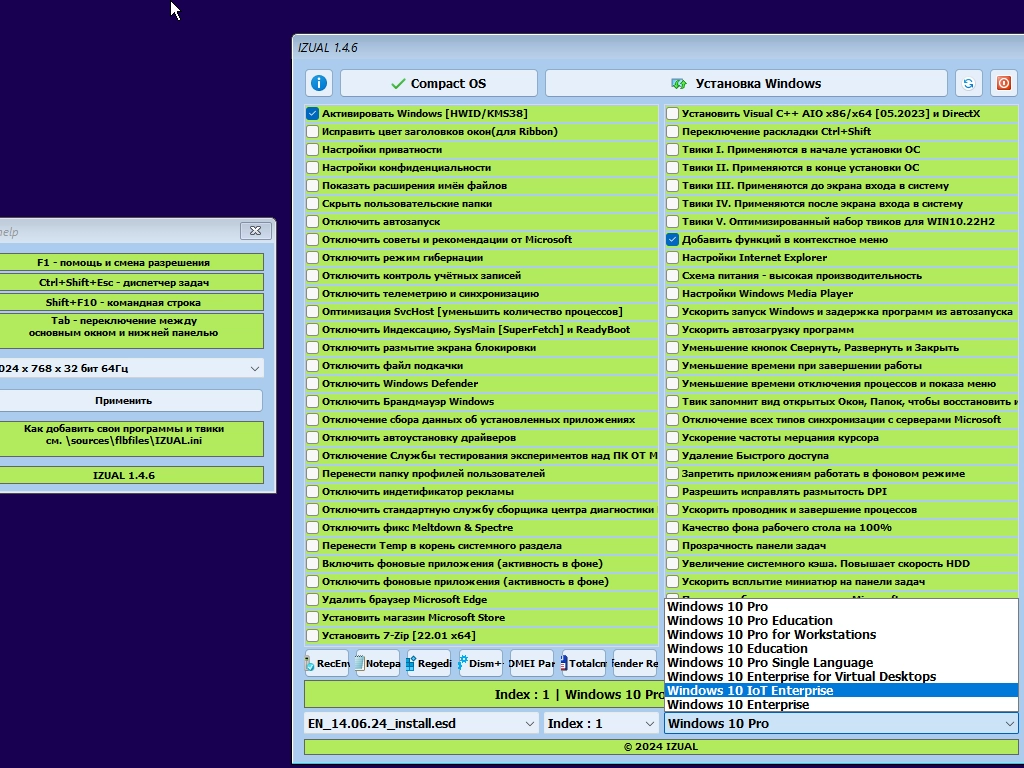Click the Установка Windows button

click(x=746, y=83)
